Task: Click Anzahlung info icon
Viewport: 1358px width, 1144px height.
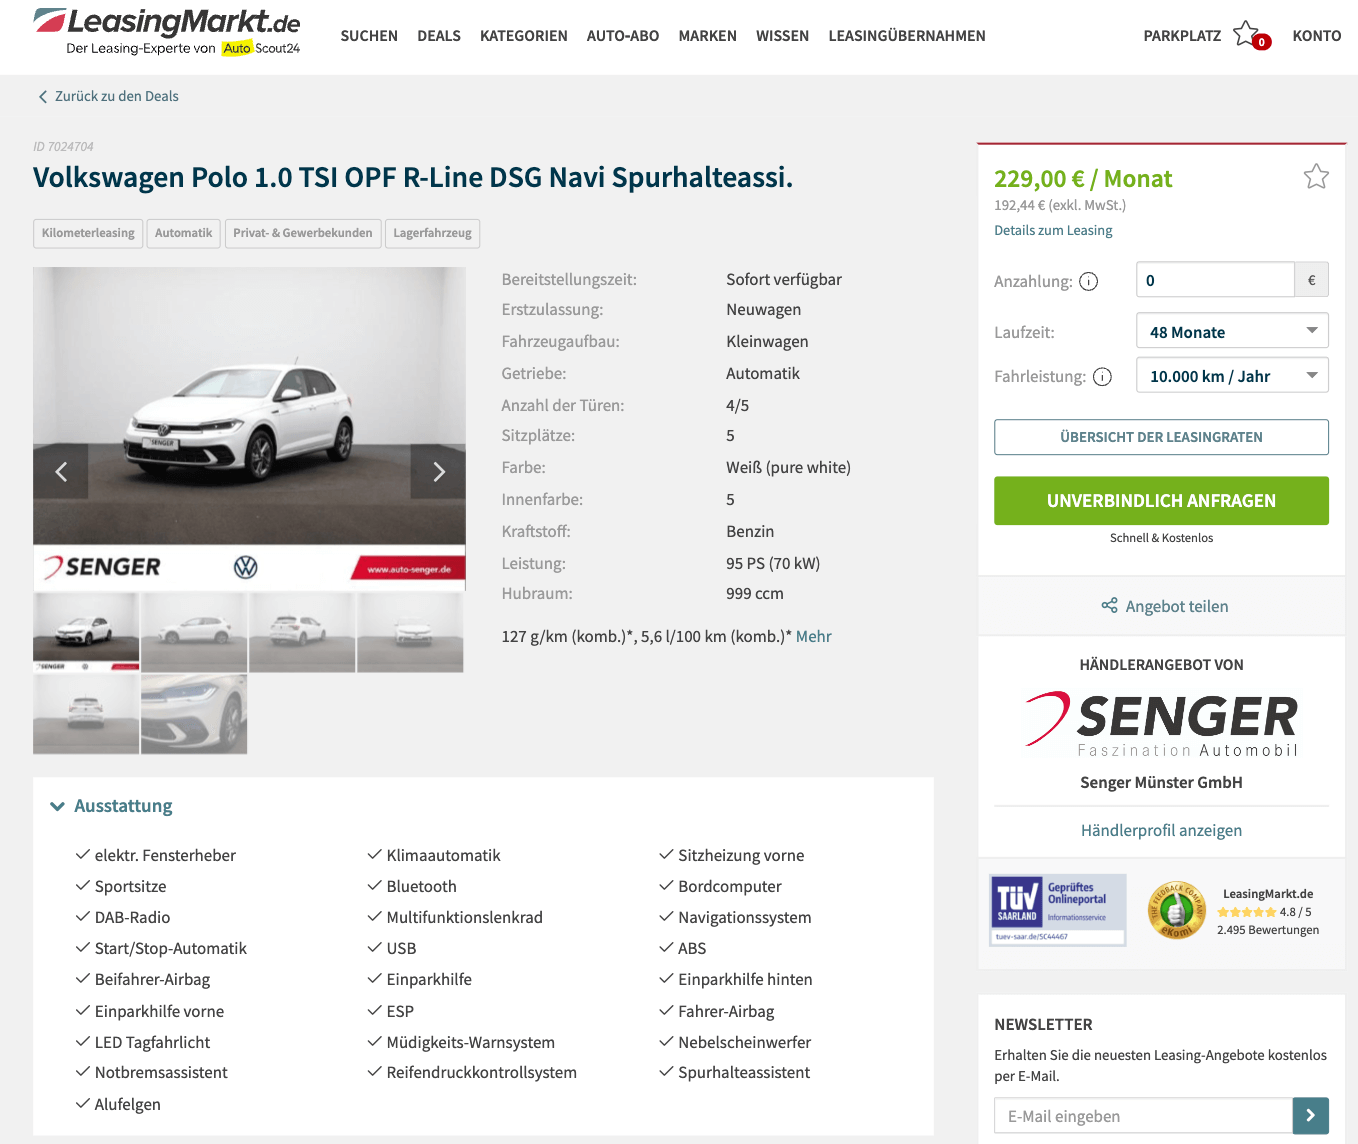Action: [1089, 282]
